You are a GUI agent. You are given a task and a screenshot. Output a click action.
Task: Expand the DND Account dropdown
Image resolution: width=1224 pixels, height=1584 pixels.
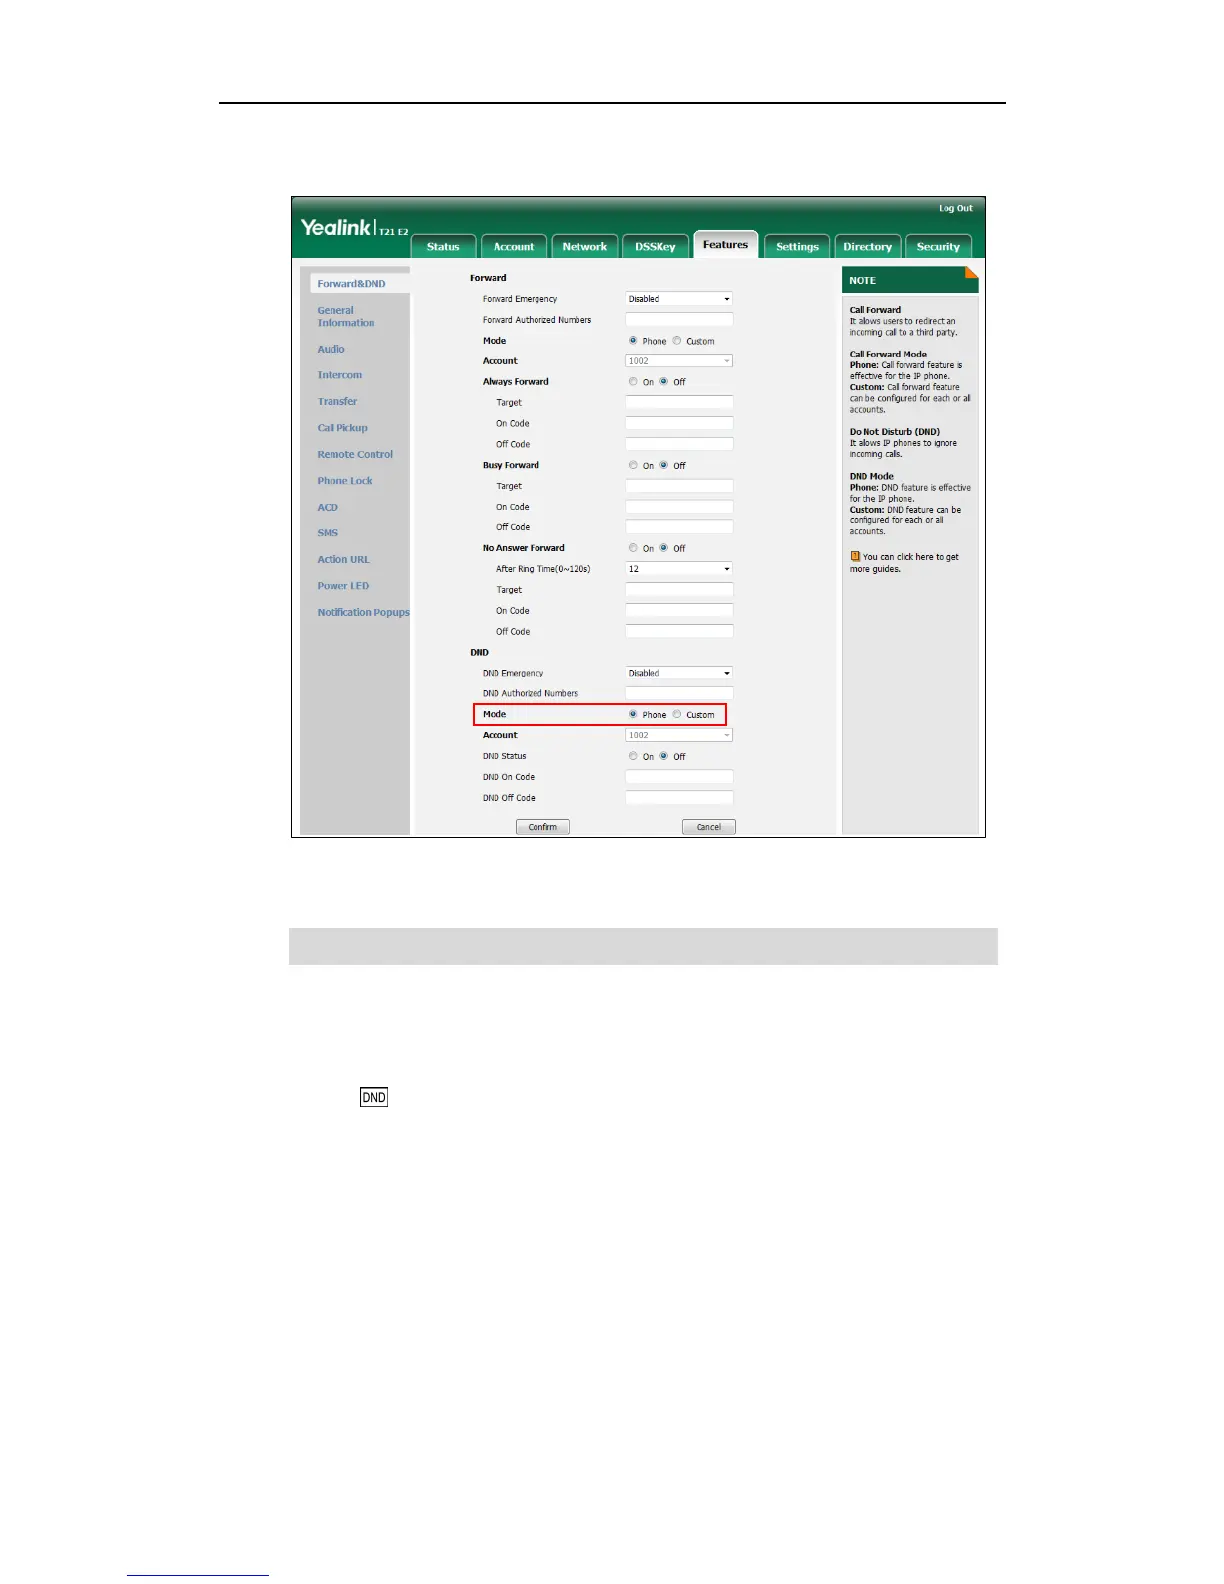click(x=679, y=735)
